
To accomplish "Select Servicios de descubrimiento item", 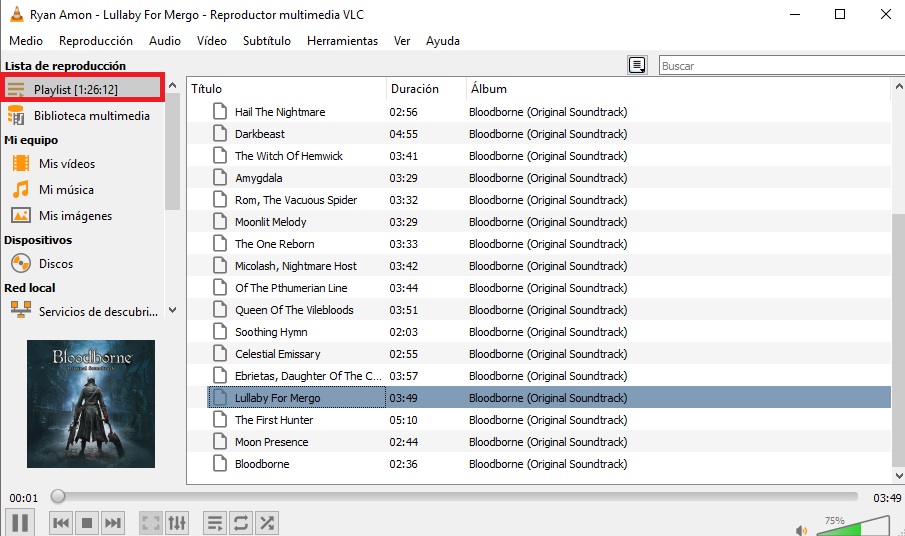I will coord(83,312).
